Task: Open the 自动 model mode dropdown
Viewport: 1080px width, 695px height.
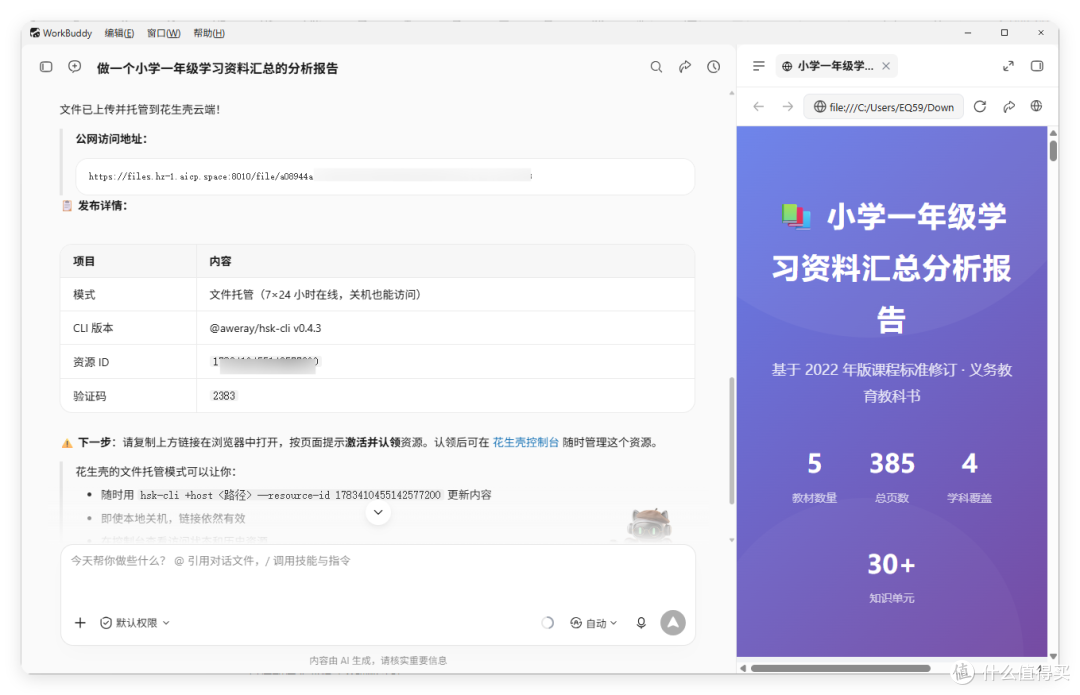Action: [x=594, y=623]
